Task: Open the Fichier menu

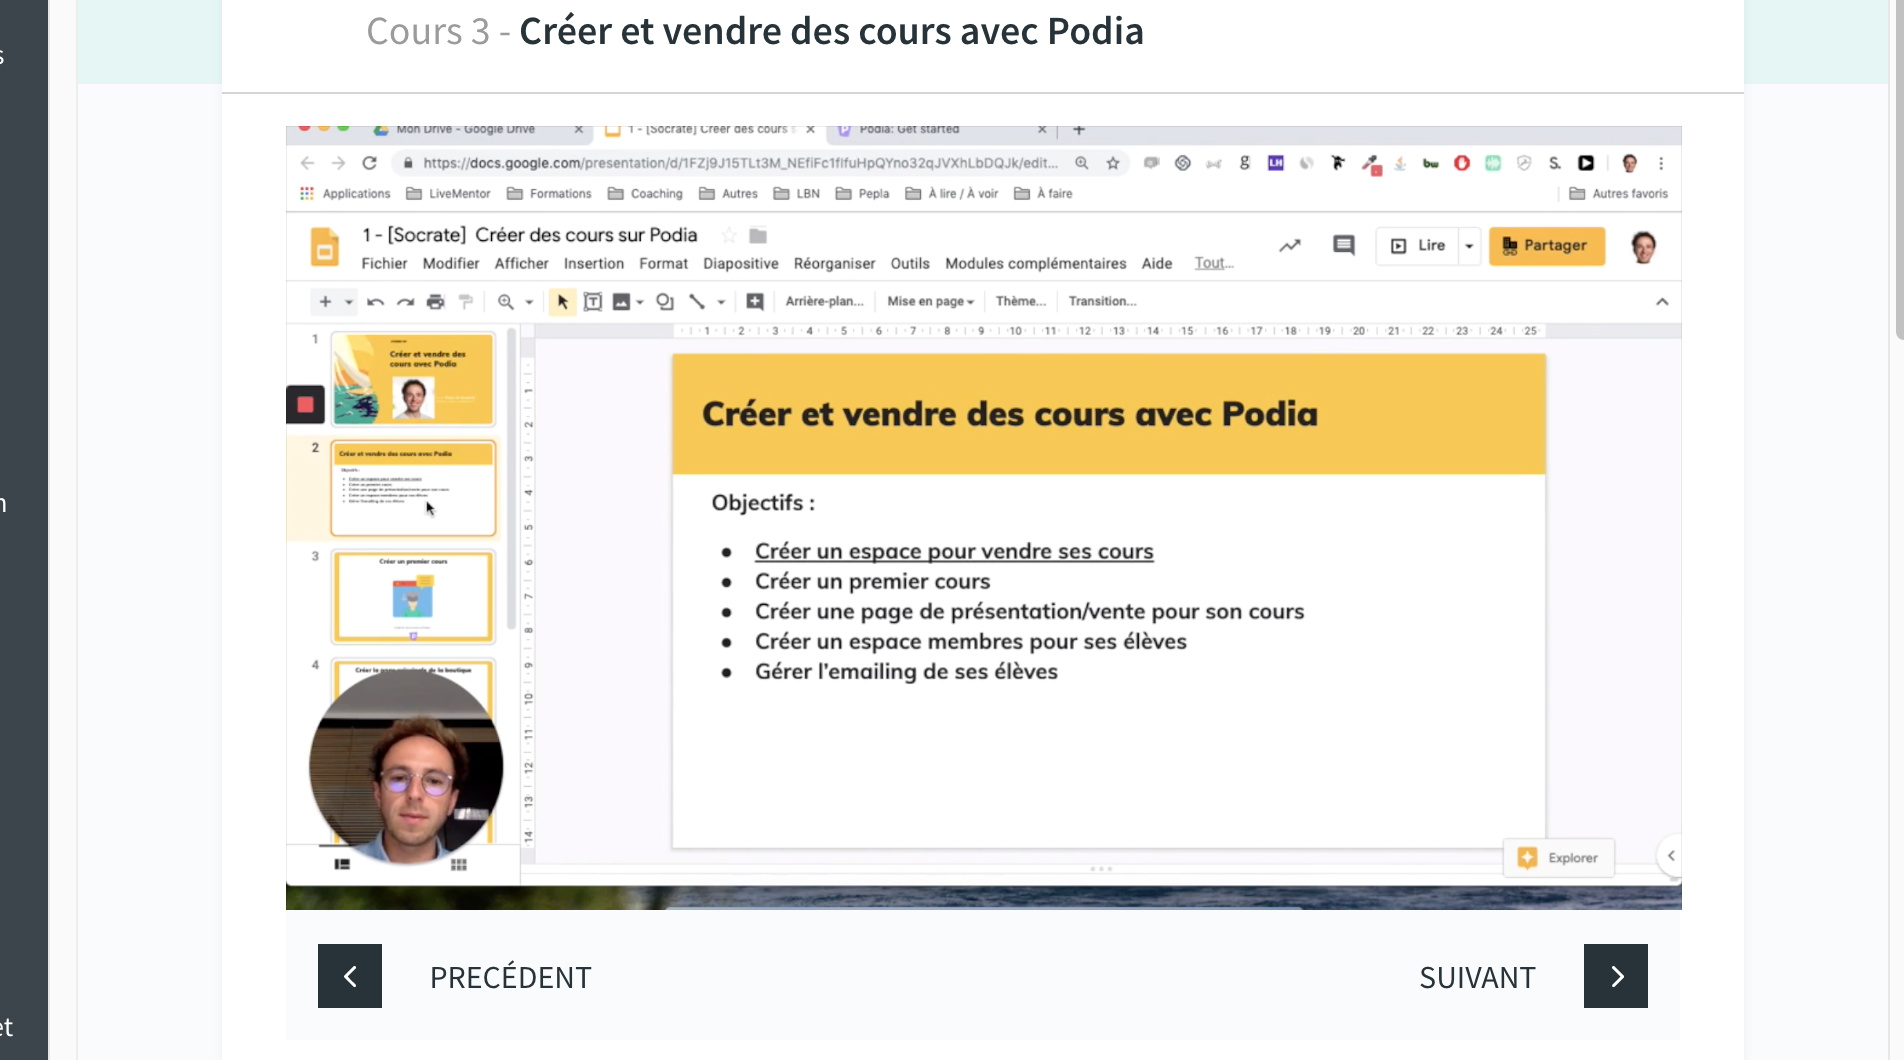Action: [384, 263]
